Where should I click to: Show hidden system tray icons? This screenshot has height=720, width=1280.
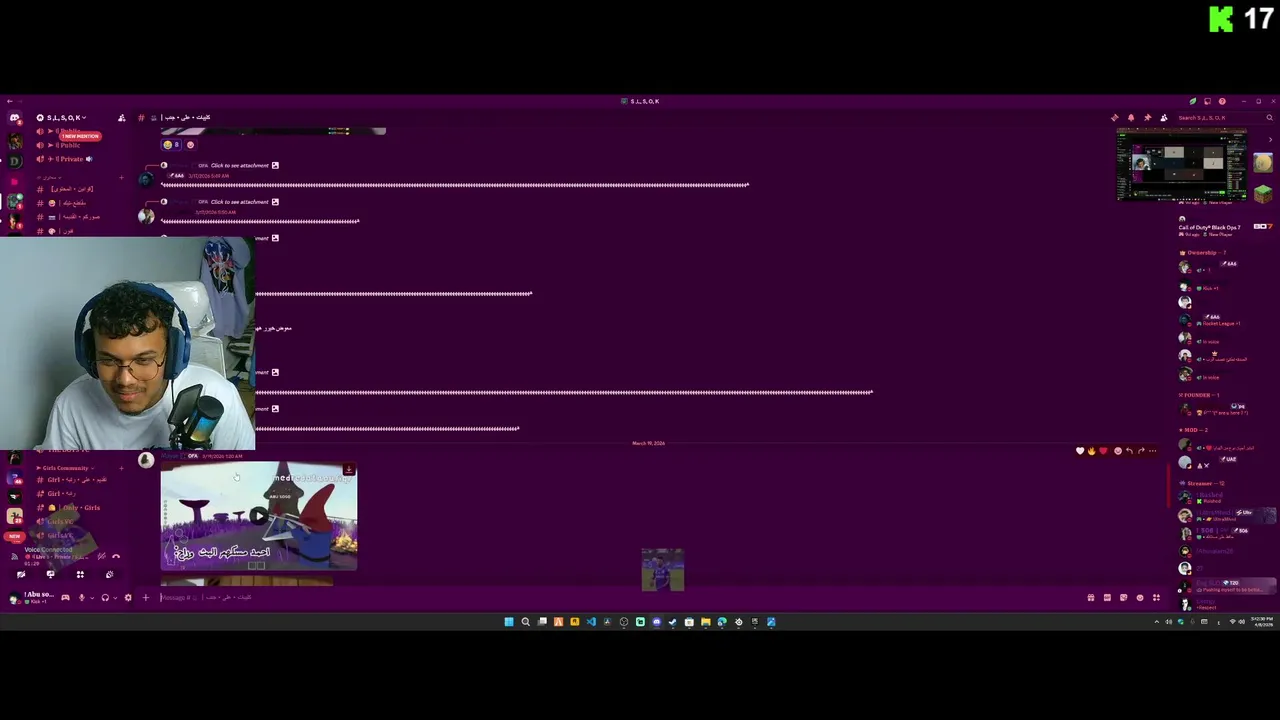pyautogui.click(x=1157, y=622)
